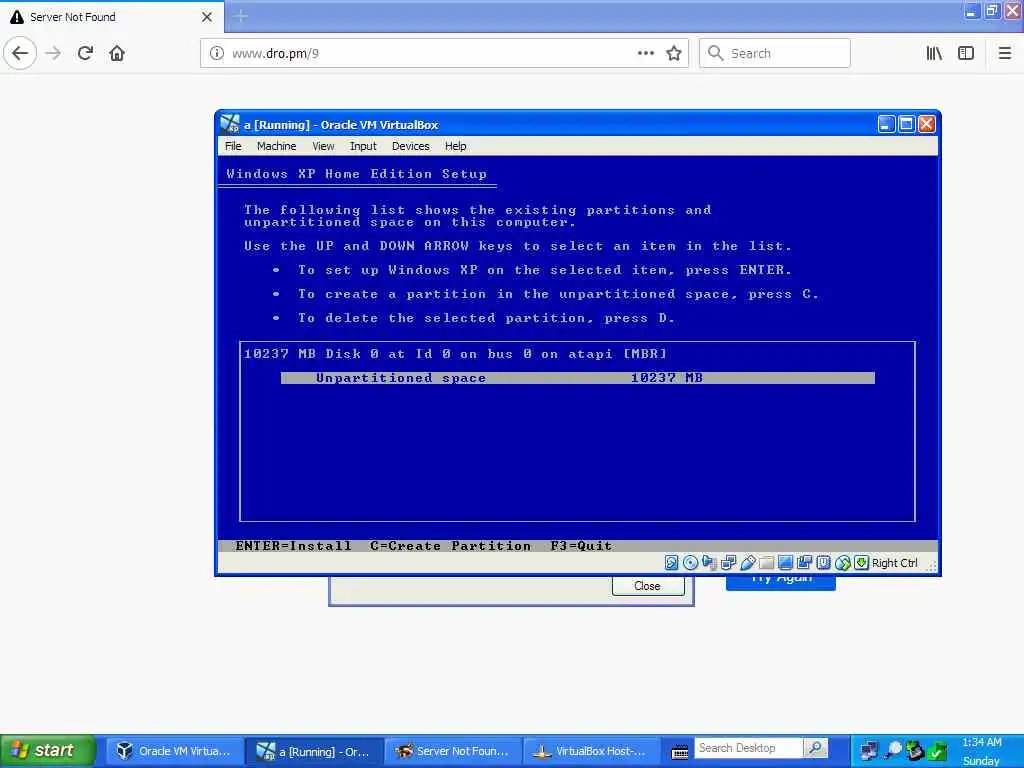1024x768 pixels.
Task: Switch to Oracle VM VirtualBox Manager taskbar button
Action: click(173, 751)
